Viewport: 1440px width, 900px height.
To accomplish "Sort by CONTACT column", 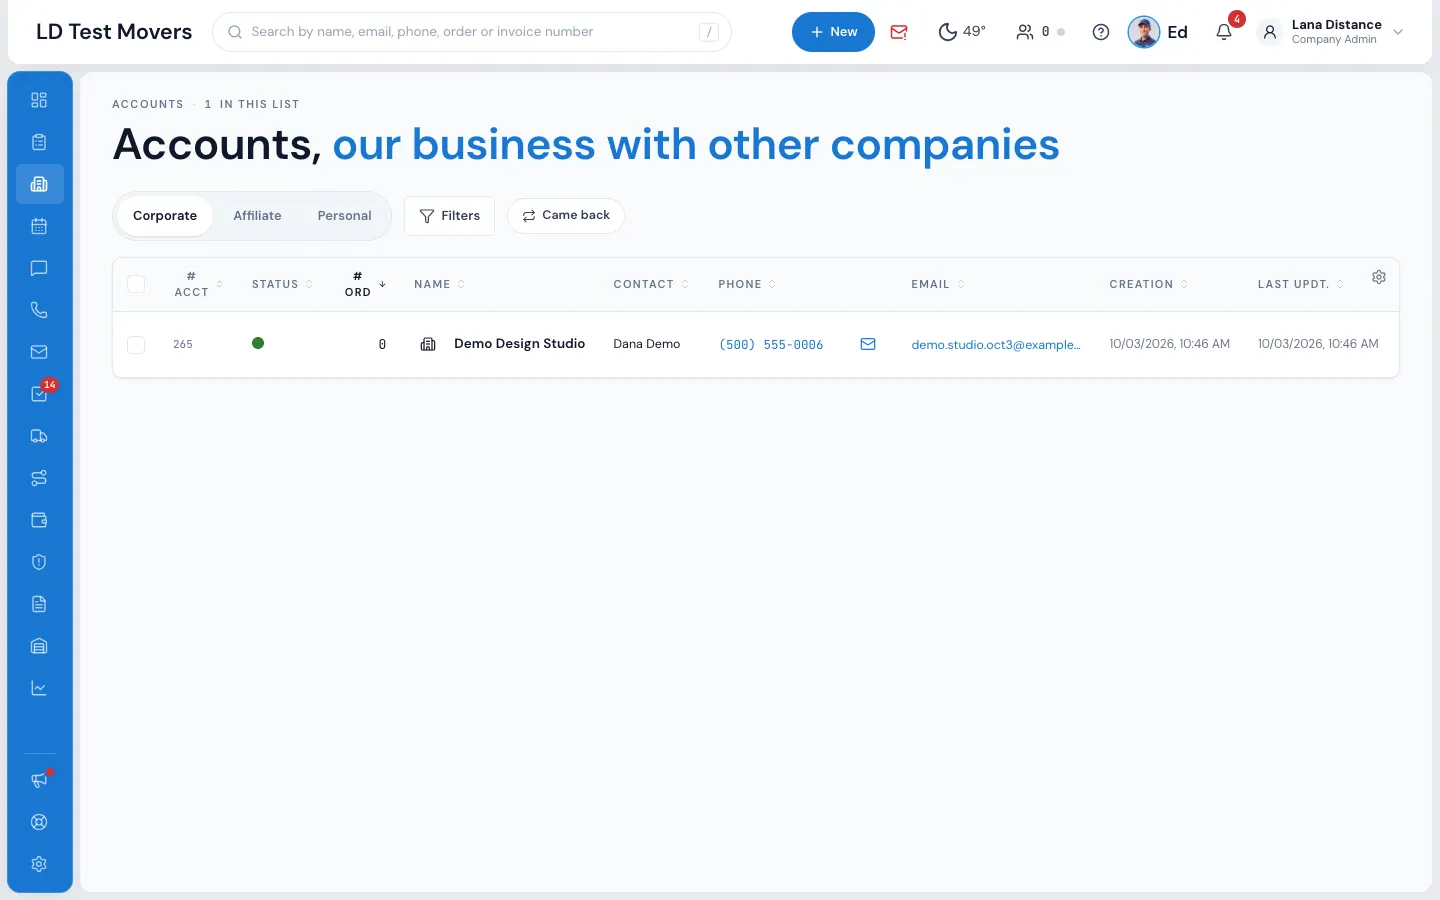I will click(x=651, y=284).
